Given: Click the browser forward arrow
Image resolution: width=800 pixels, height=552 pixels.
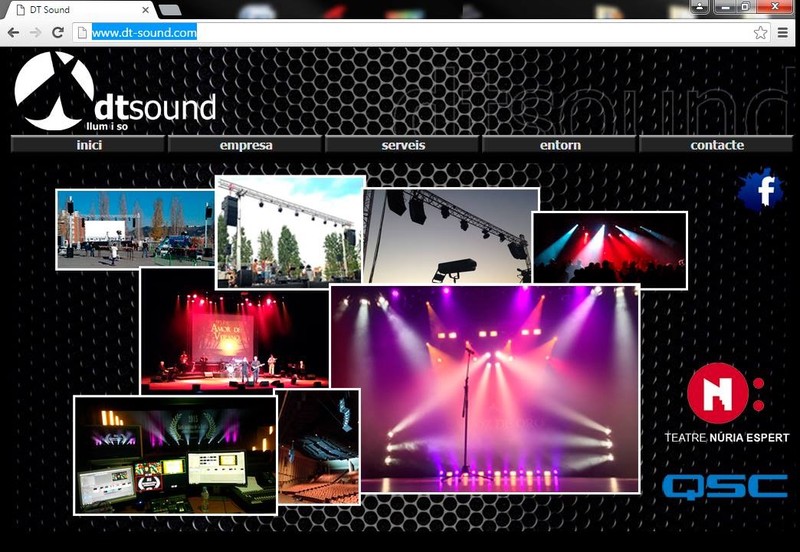Looking at the screenshot, I should point(36,32).
